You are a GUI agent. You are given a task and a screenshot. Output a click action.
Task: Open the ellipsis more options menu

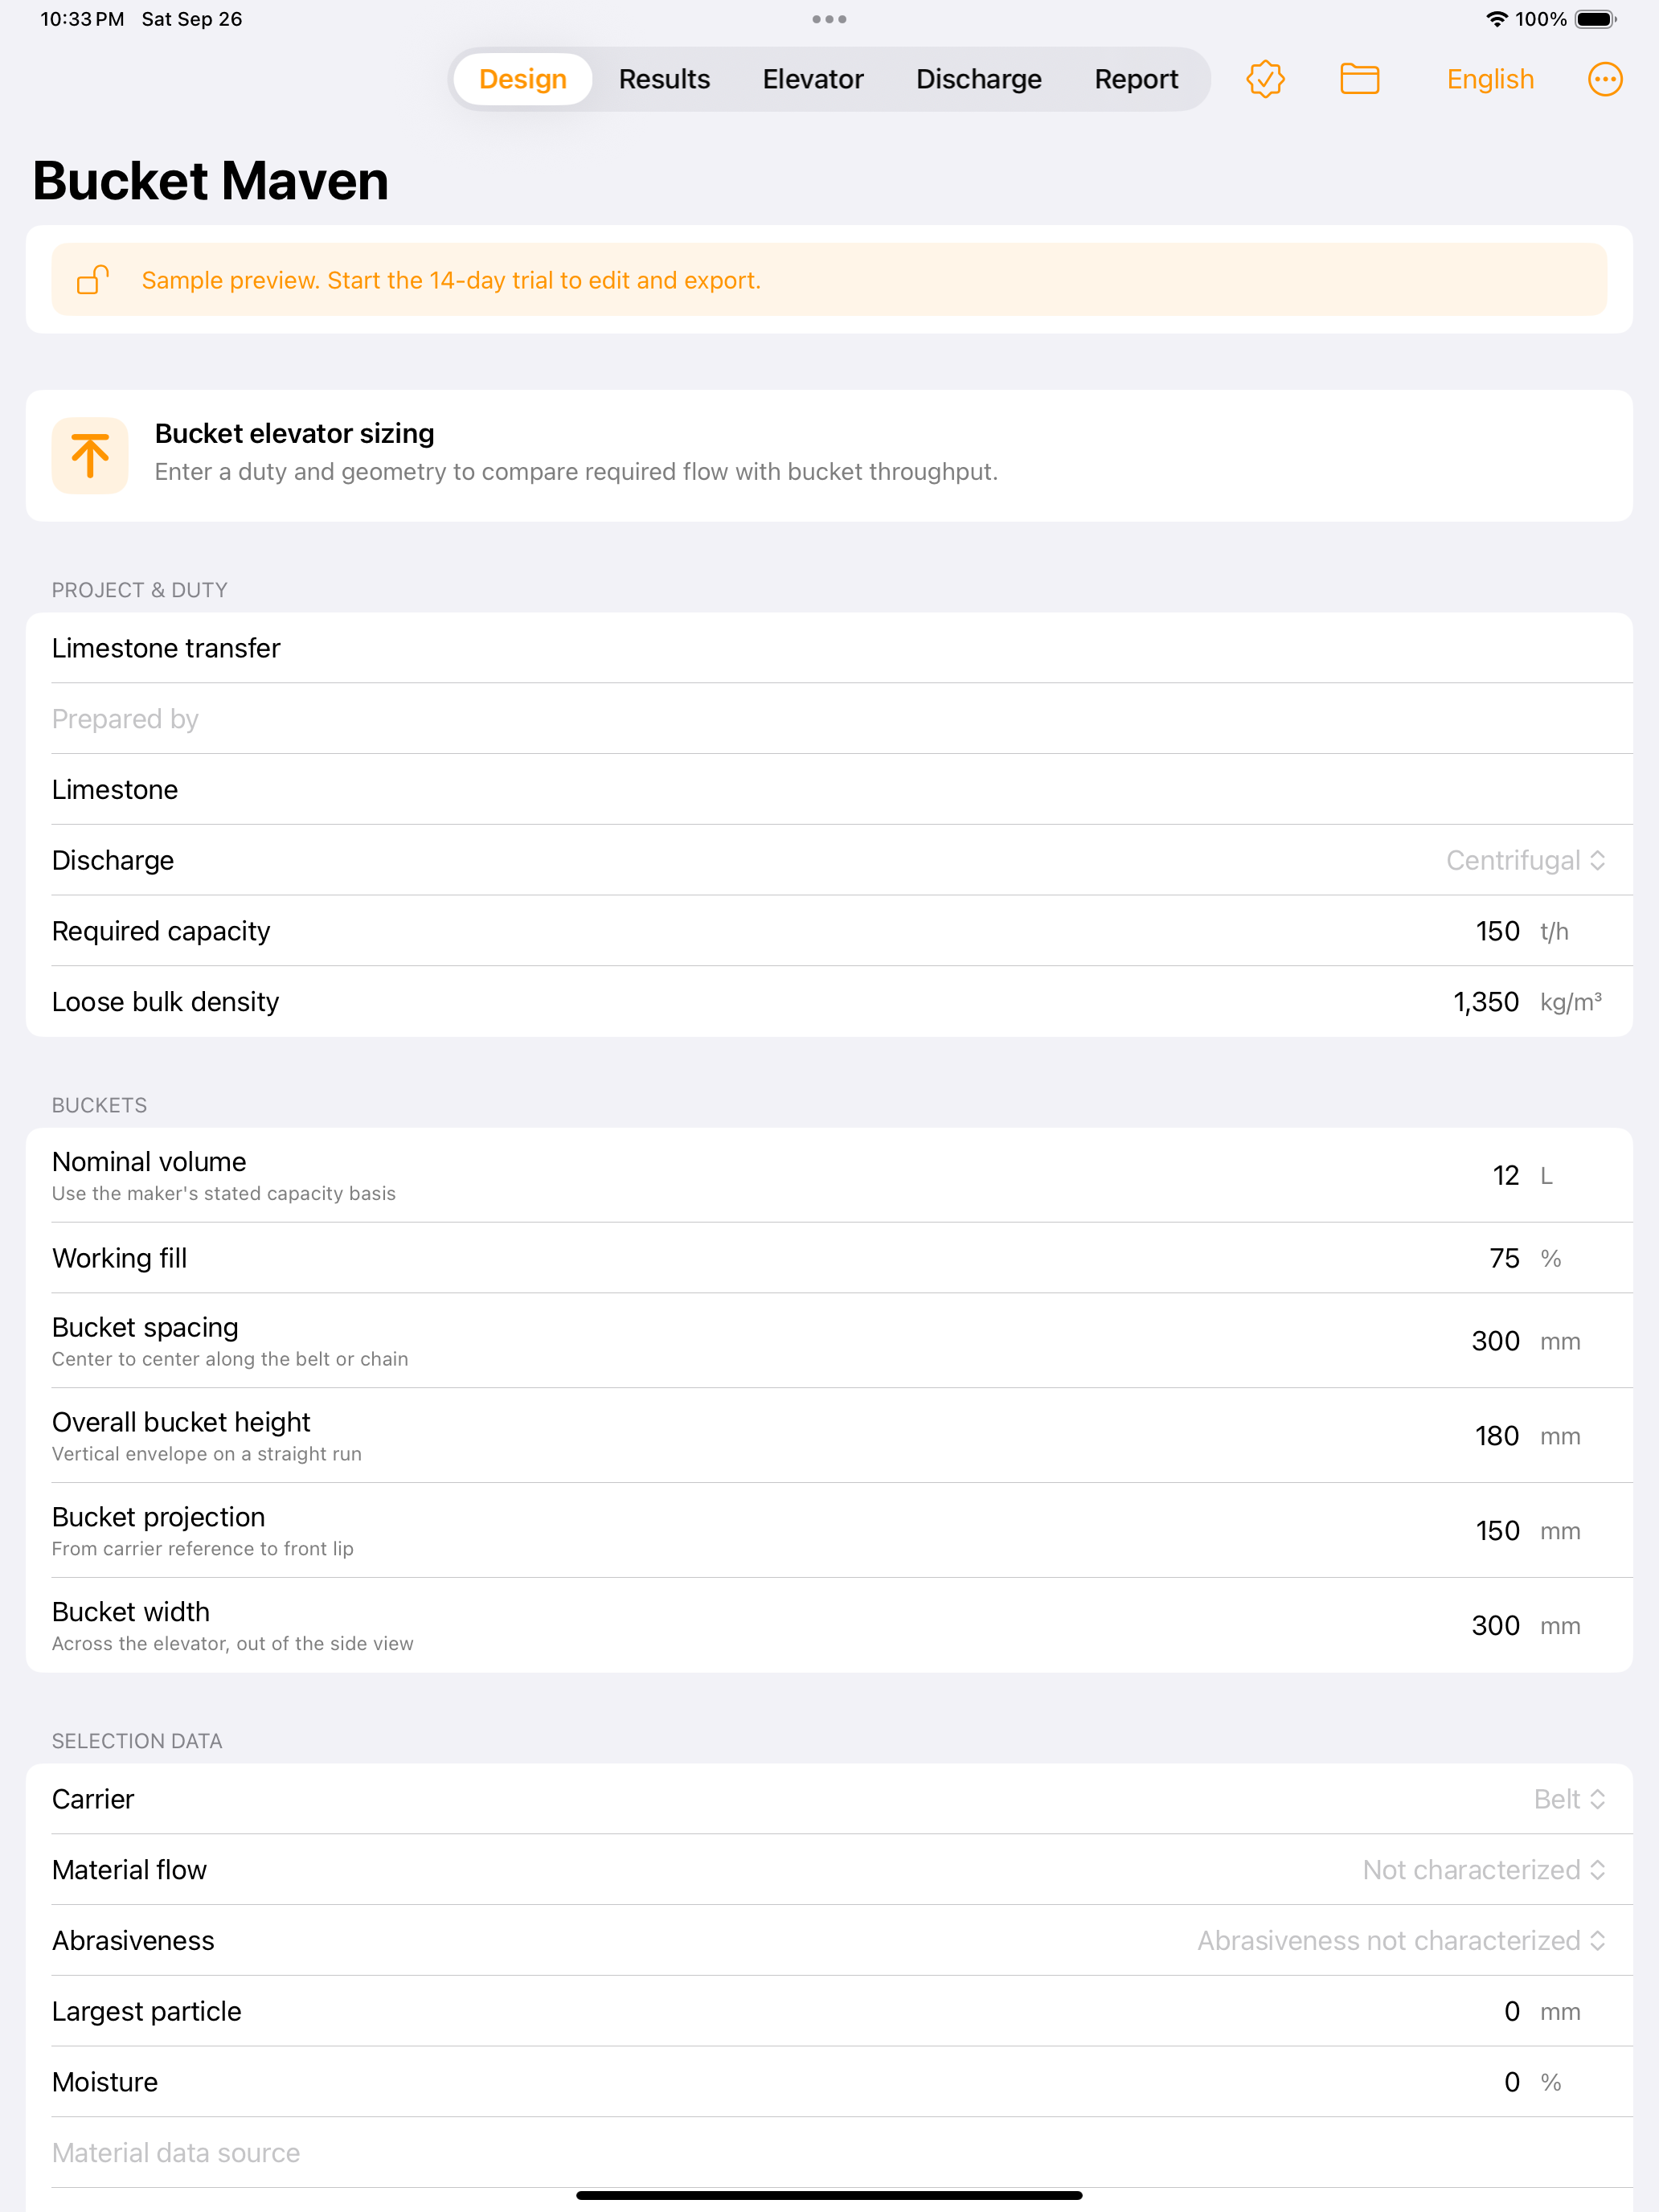(1604, 79)
